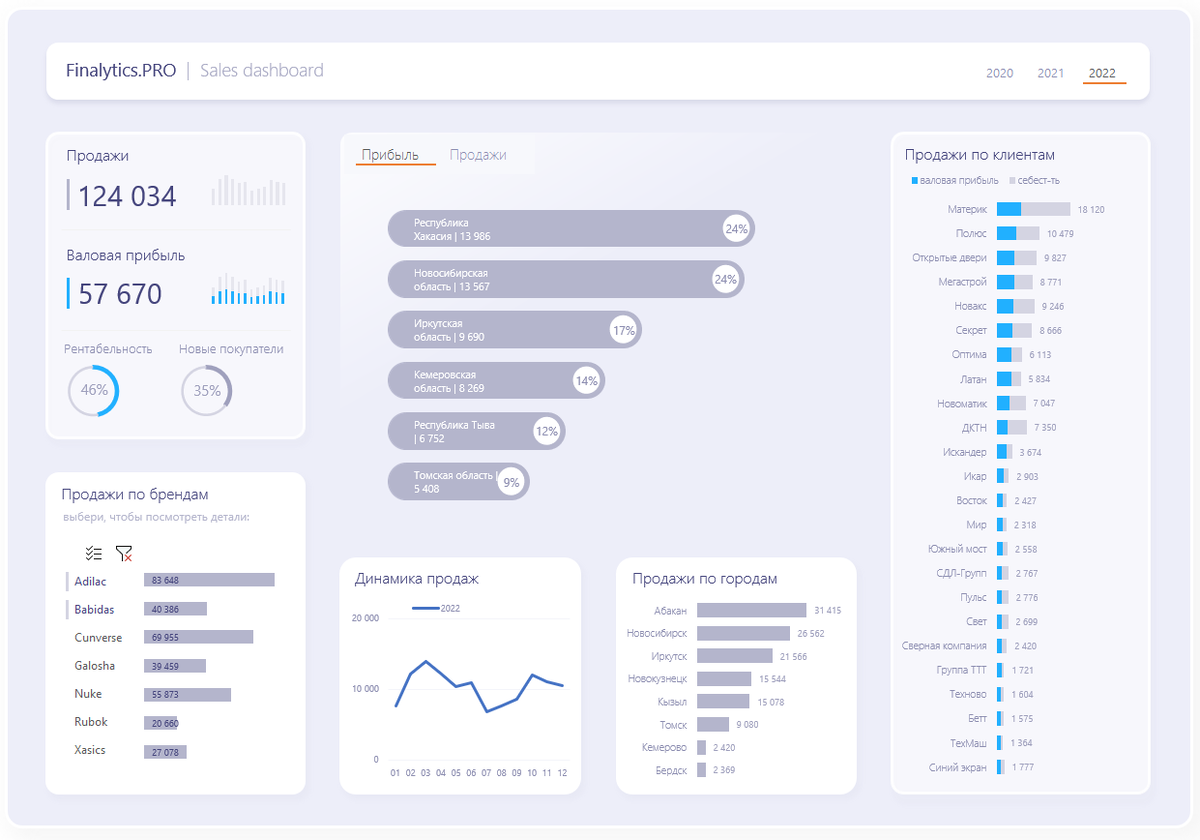Click the ДКТН client label
This screenshot has height=840, width=1200.
pyautogui.click(x=974, y=427)
